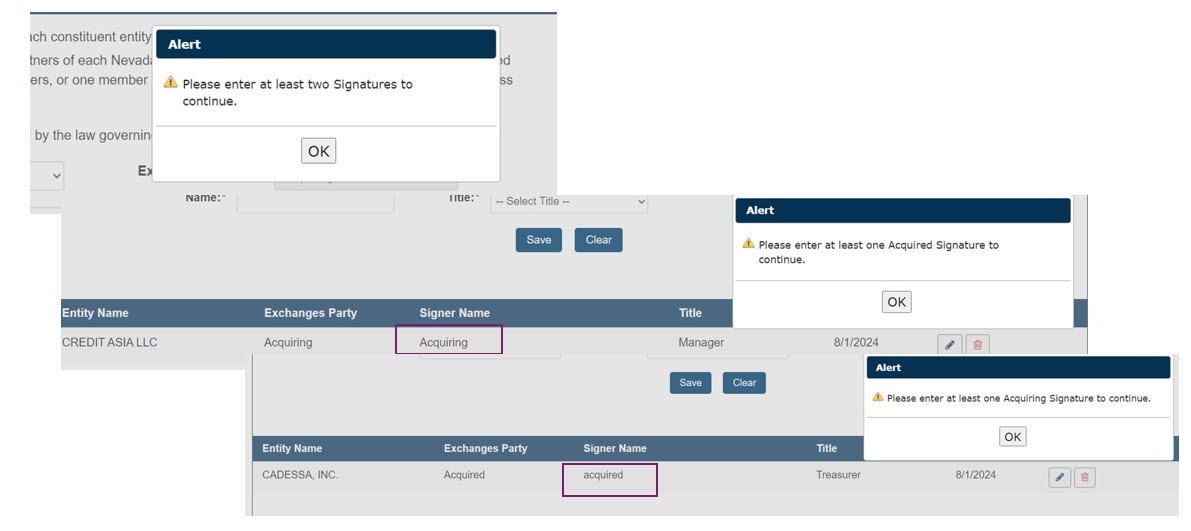
Task: Click Clear above the CADESSA, INC. table
Action: click(744, 382)
